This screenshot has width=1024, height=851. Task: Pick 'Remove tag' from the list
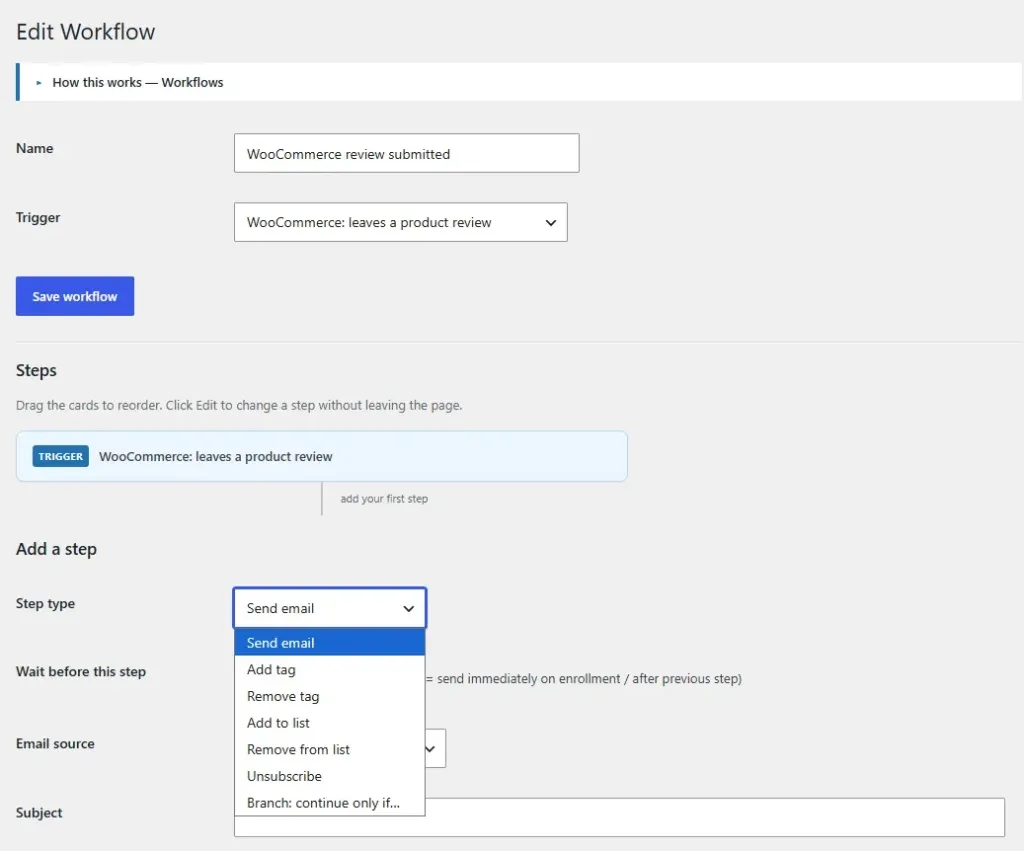click(330, 696)
